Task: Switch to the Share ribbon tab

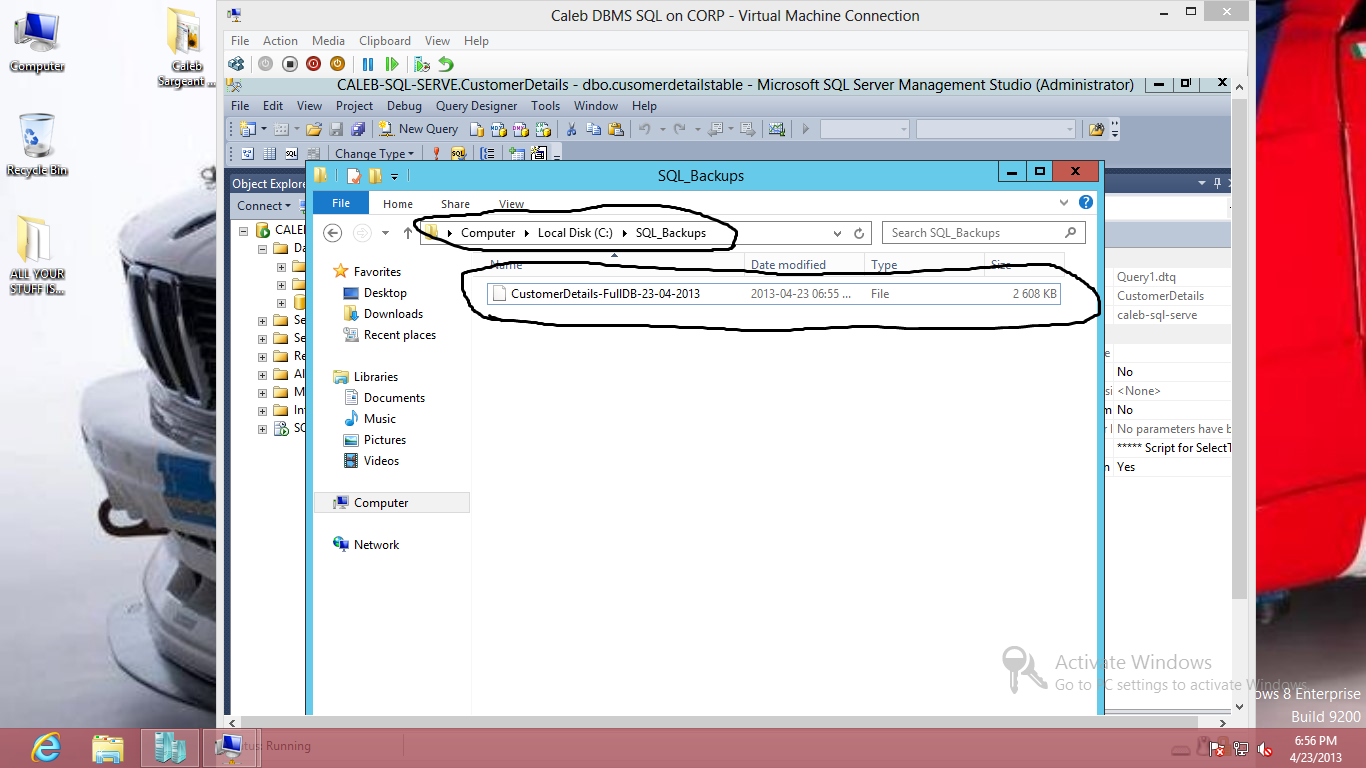Action: pos(455,204)
